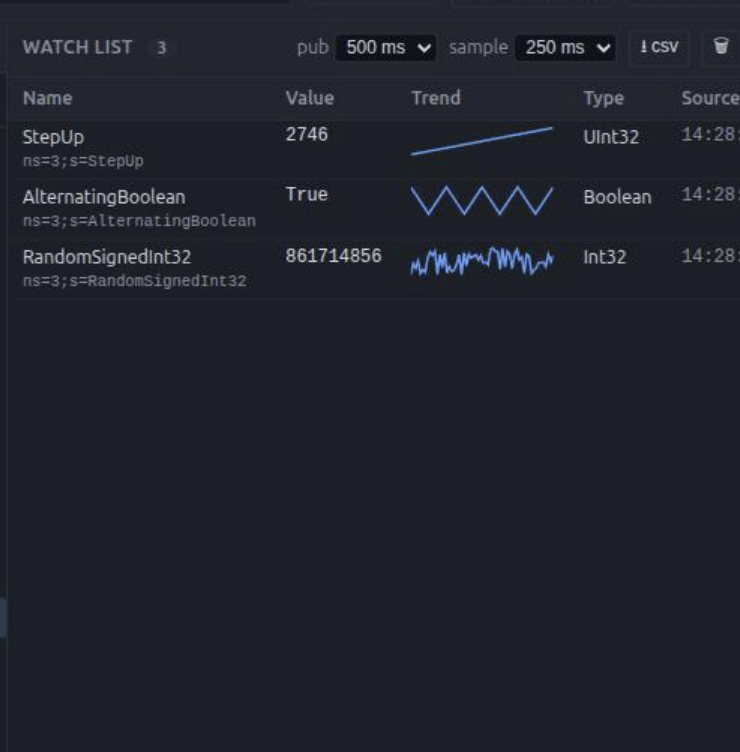Open the pub interval 500 ms dropdown
Screen dimensions: 740x752
click(x=386, y=47)
